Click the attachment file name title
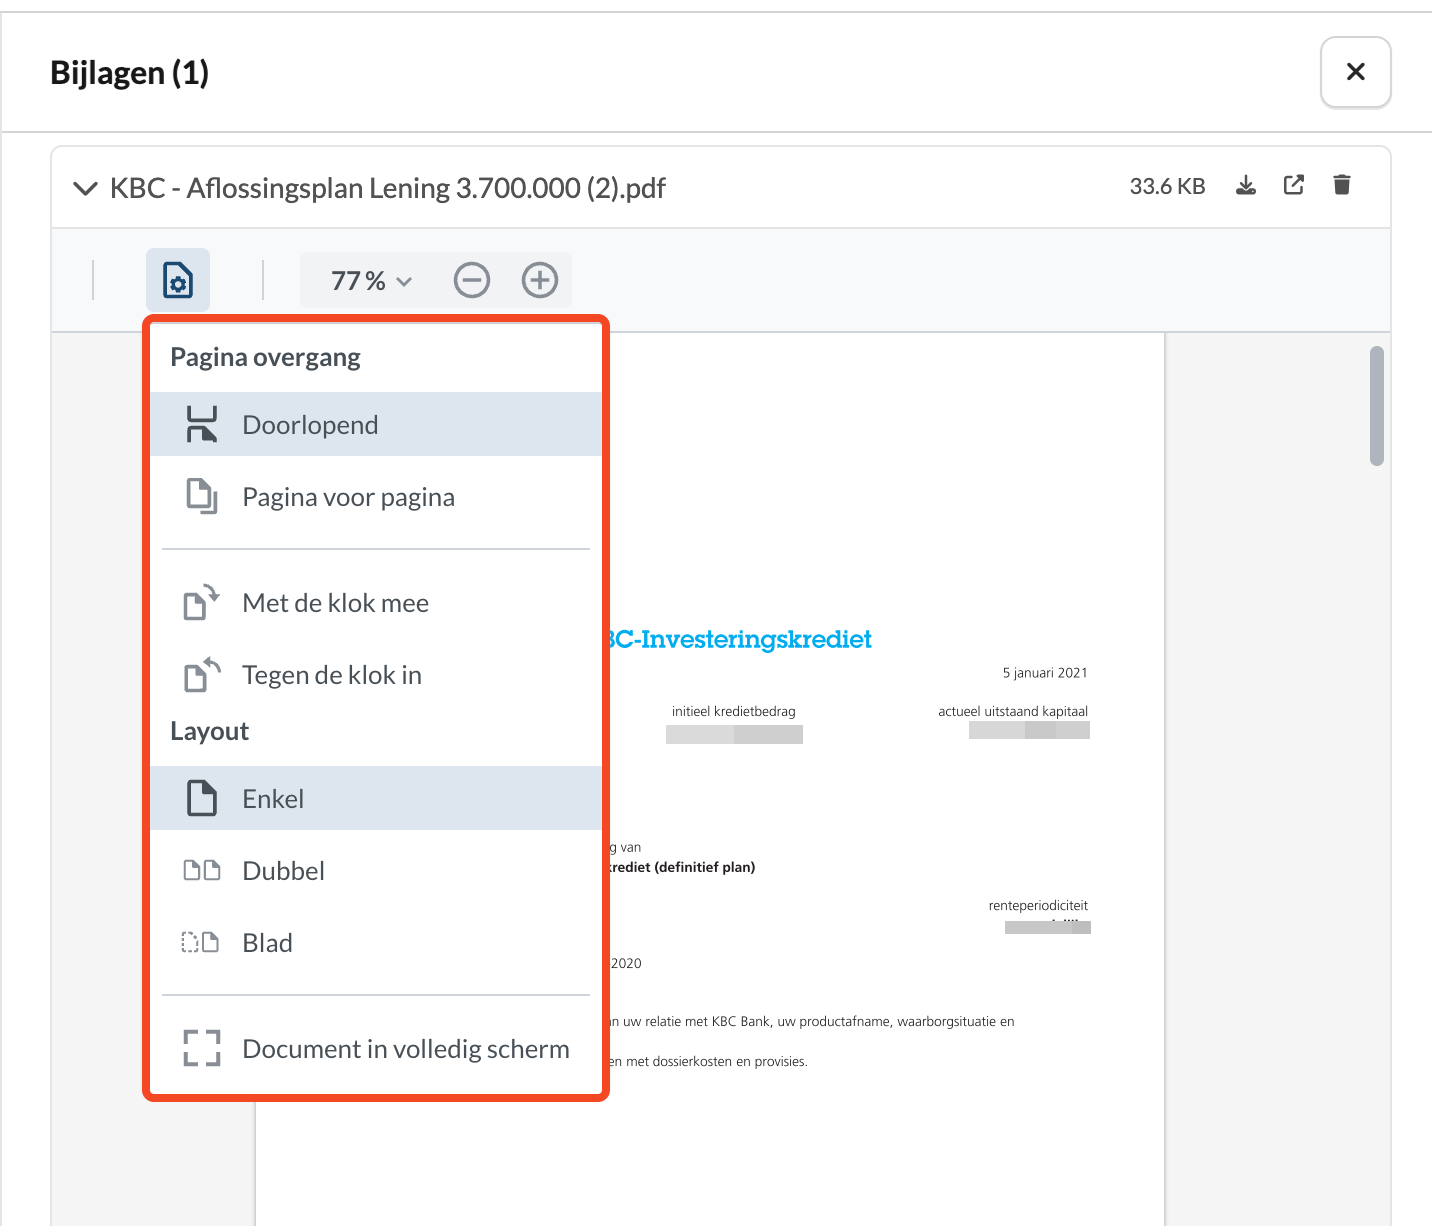The height and width of the screenshot is (1226, 1432). 388,188
